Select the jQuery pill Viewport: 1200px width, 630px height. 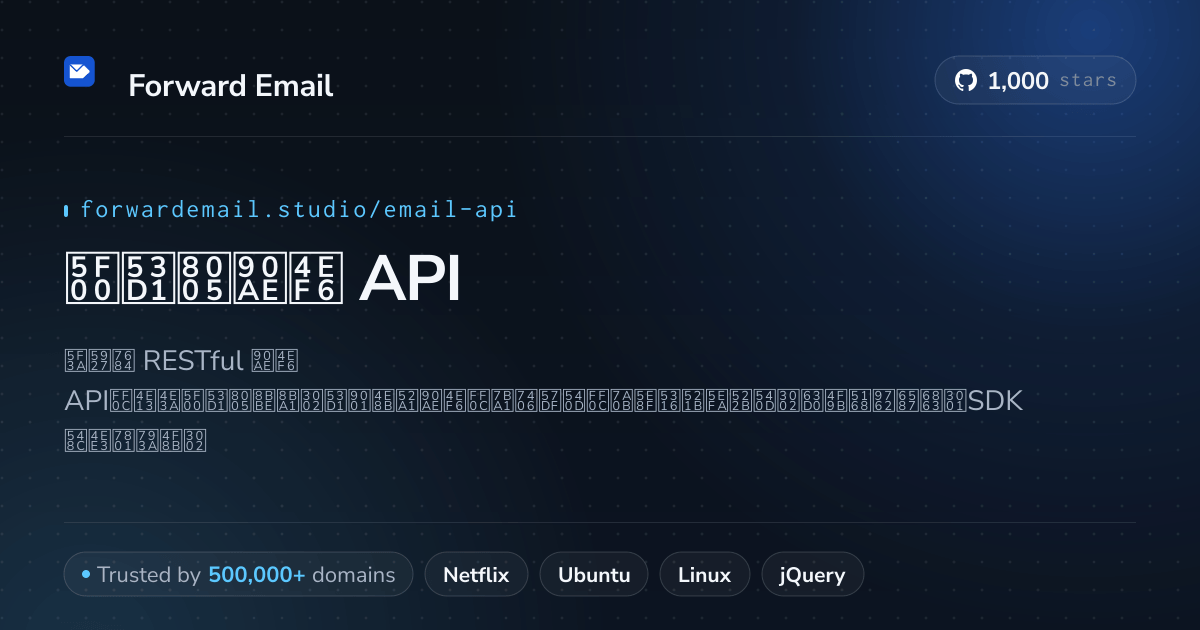point(813,575)
